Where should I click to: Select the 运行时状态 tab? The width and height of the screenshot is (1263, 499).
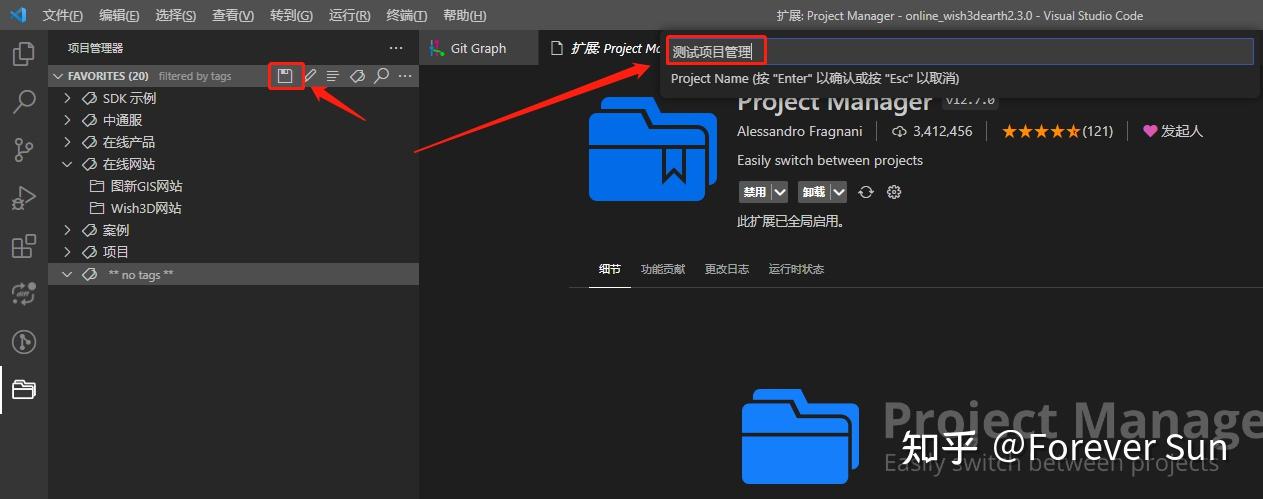[796, 269]
